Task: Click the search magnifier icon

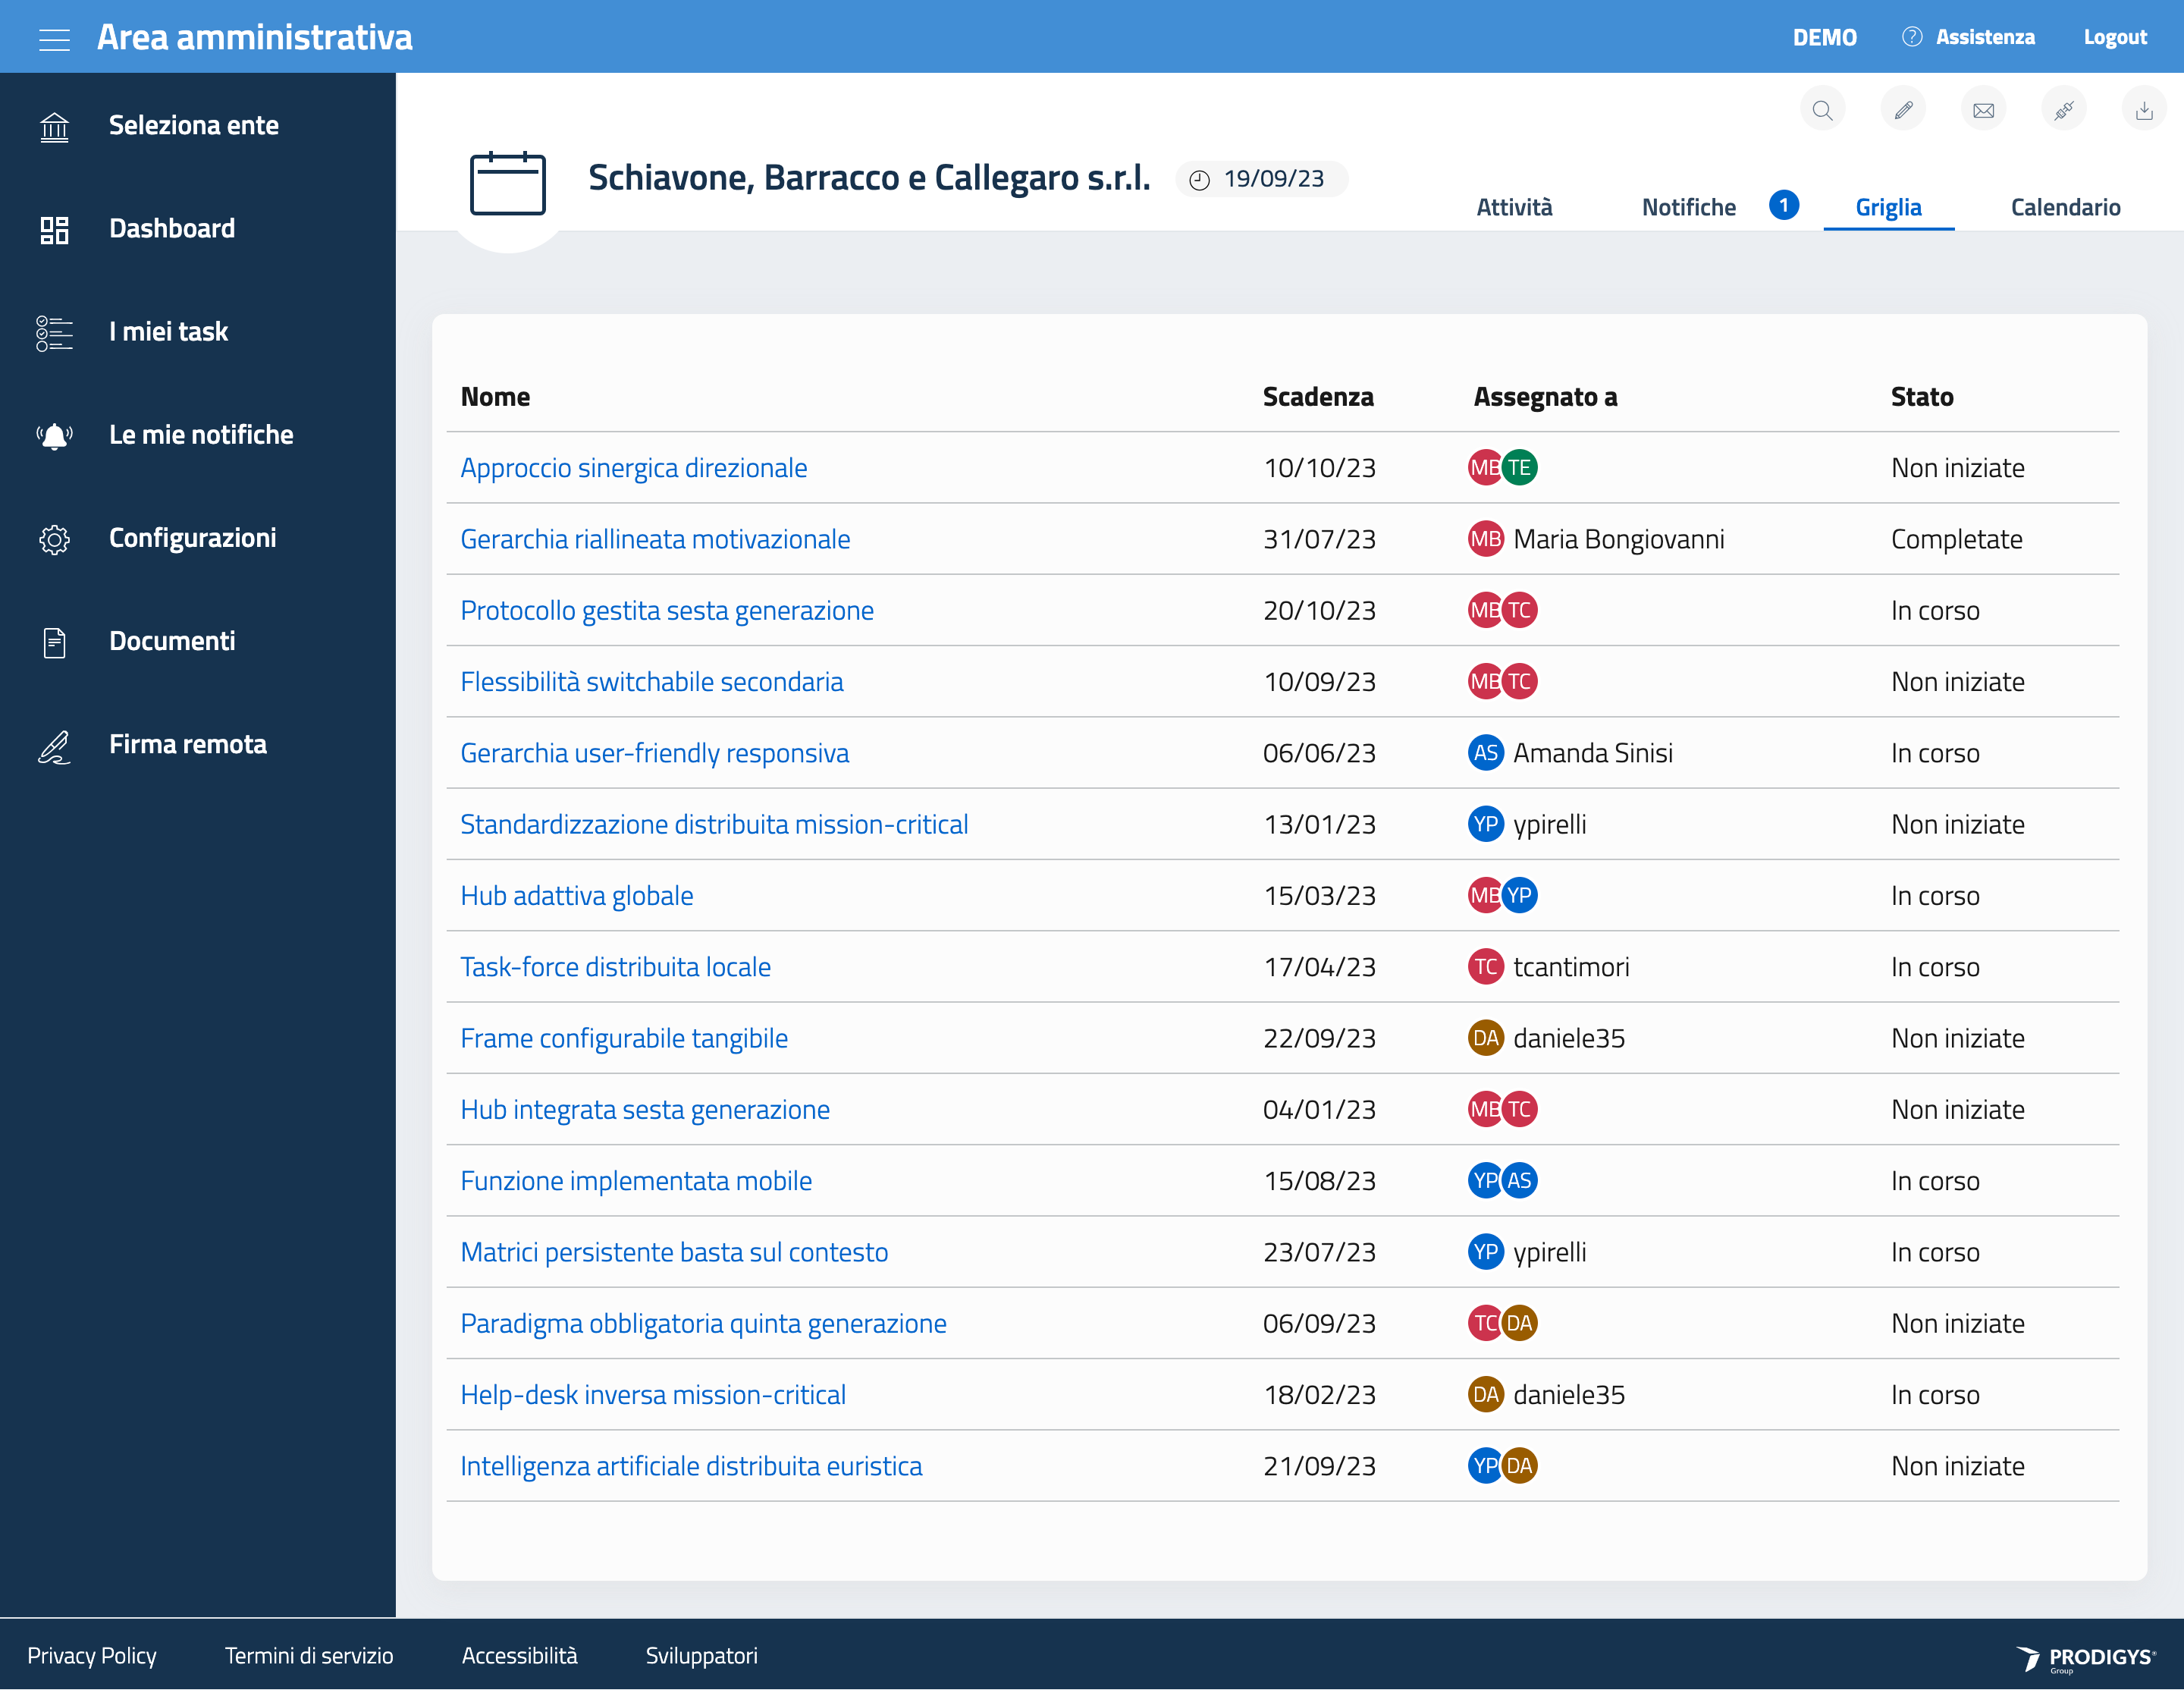Action: coord(1822,110)
